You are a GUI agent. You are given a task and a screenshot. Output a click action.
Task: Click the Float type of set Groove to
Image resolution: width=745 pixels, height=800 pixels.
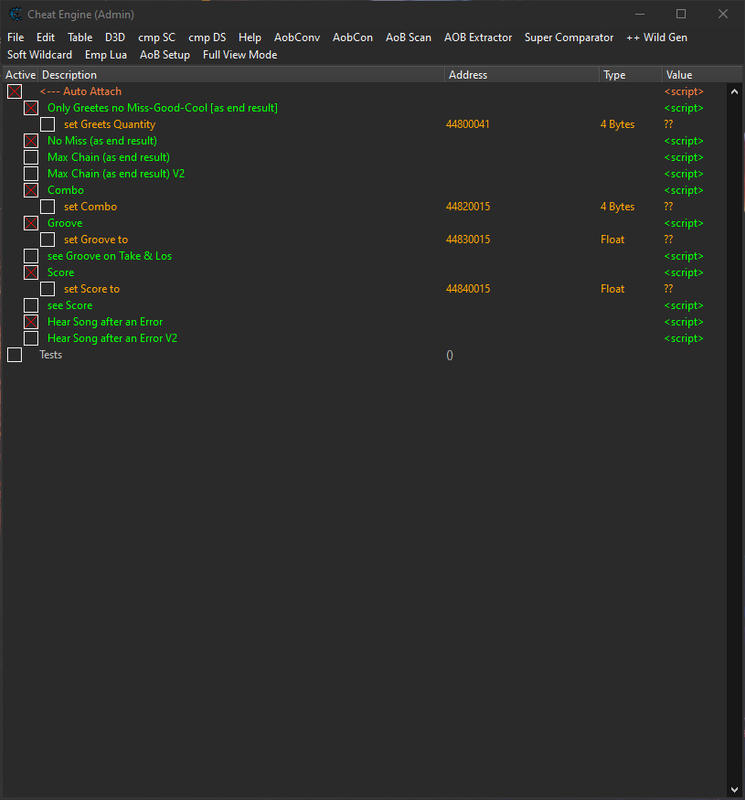coord(612,239)
